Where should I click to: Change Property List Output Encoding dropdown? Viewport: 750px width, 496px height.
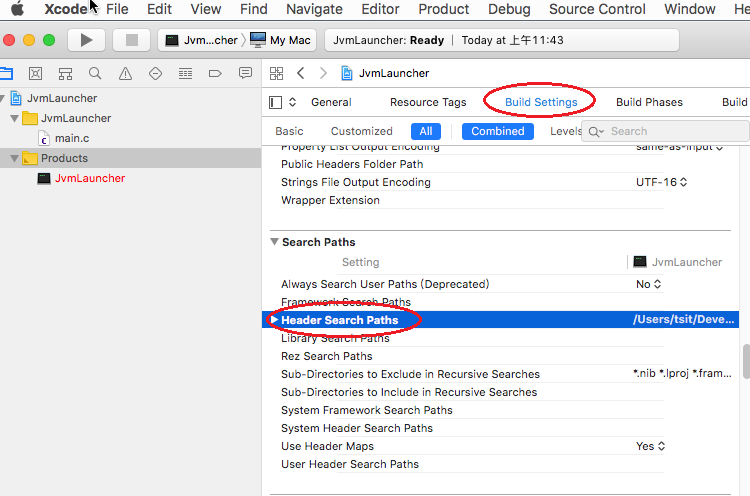click(x=679, y=147)
